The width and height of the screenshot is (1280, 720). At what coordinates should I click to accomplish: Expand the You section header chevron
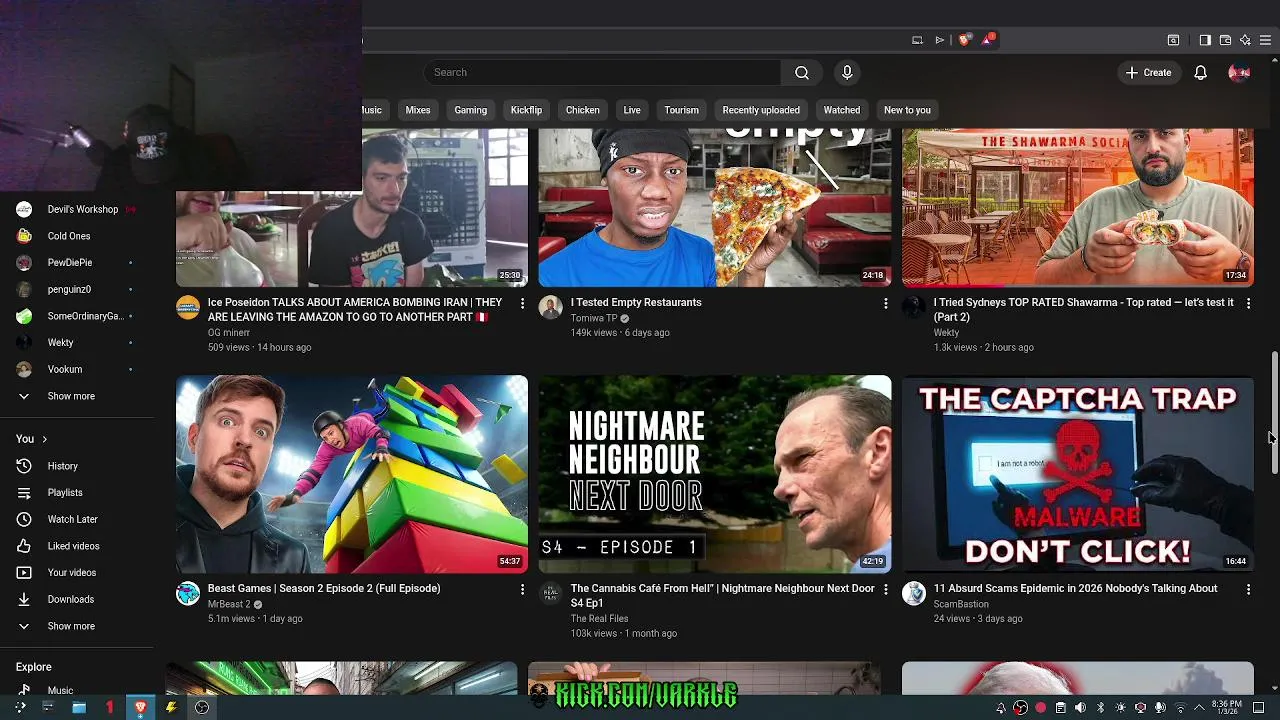click(44, 439)
